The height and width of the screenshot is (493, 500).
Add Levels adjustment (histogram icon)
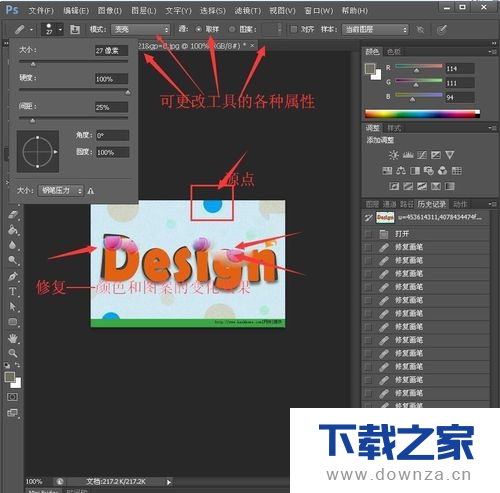click(x=408, y=155)
